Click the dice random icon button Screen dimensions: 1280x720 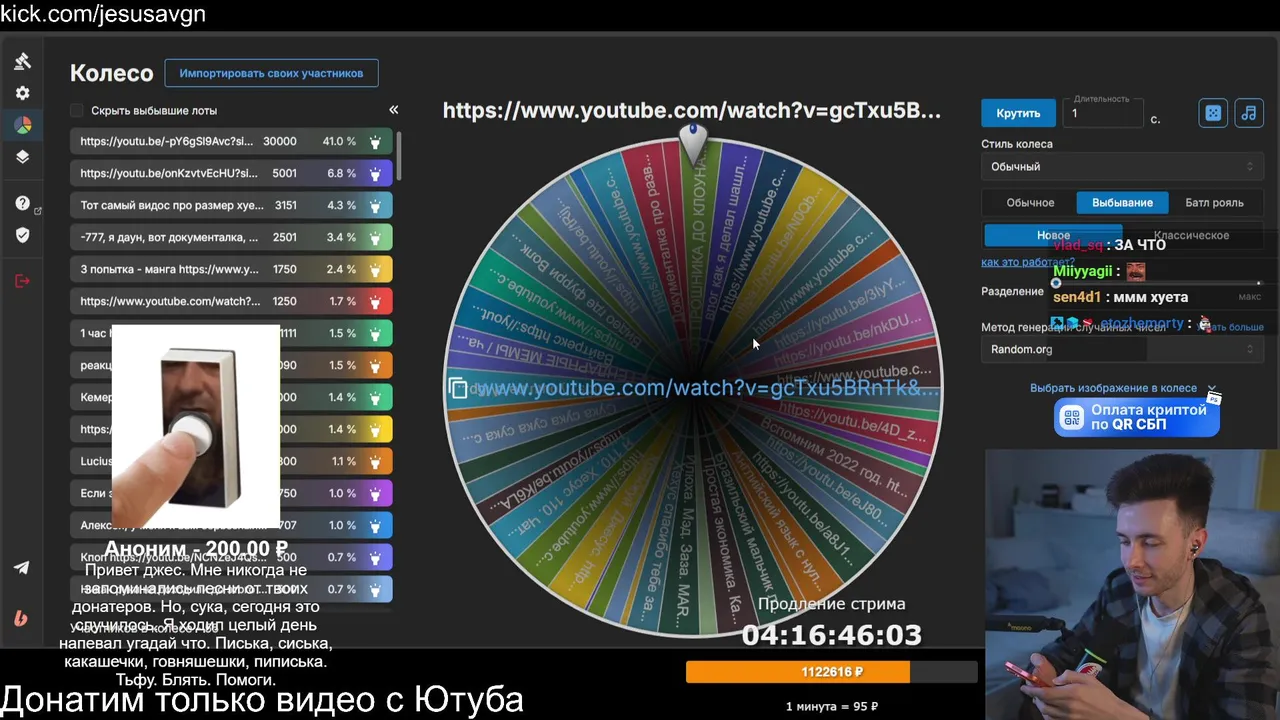point(1213,113)
